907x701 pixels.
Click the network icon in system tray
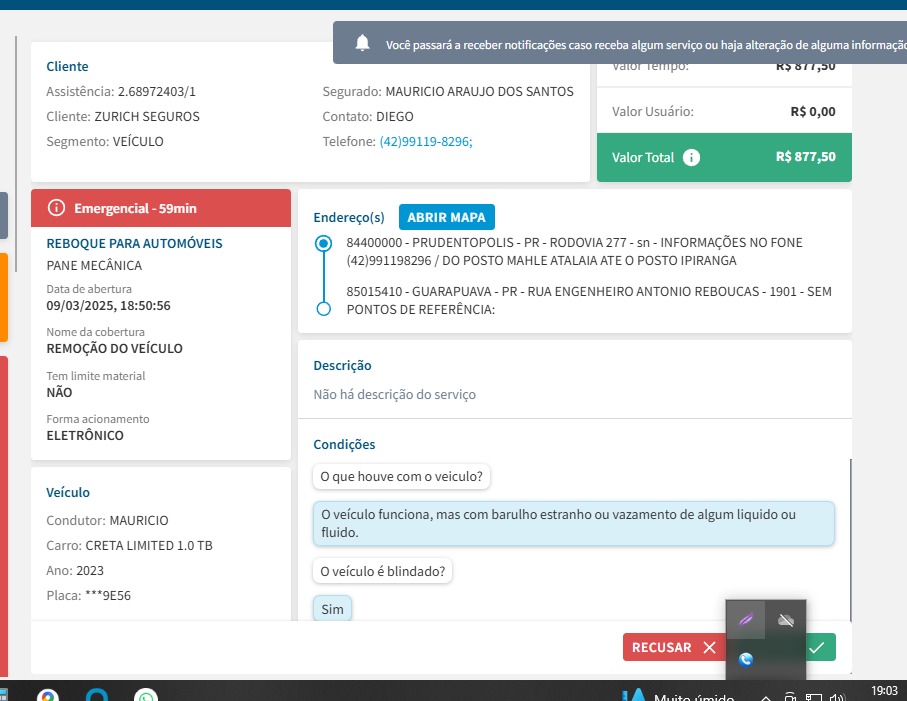[x=814, y=697]
